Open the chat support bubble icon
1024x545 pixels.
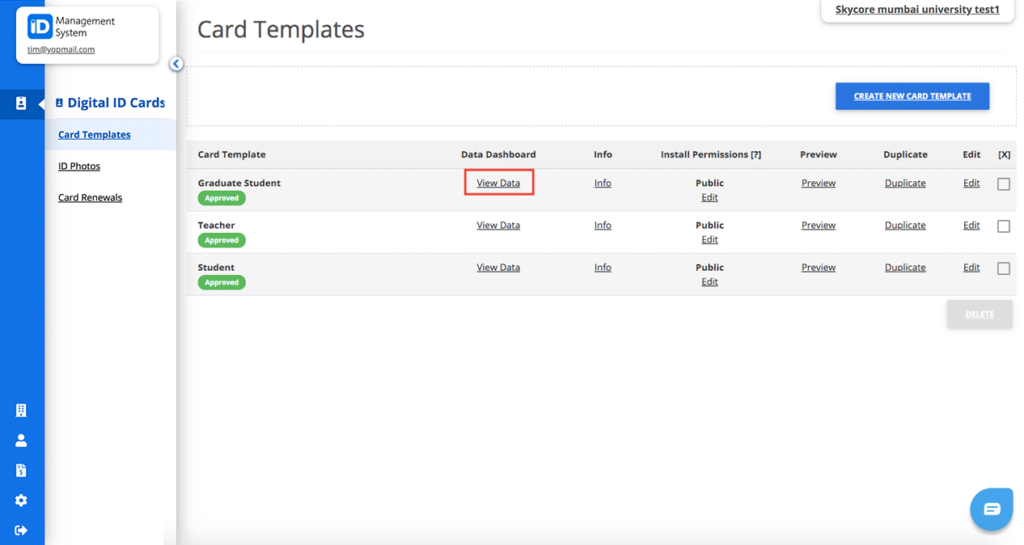(x=991, y=509)
